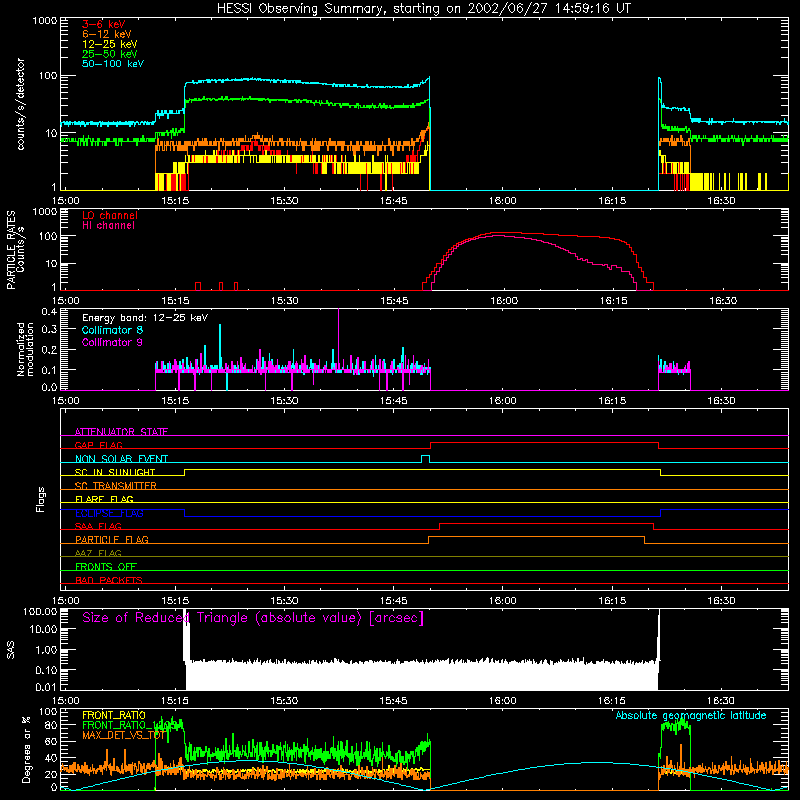Click the 'SAS' axis title
800x800 pixels.
pyautogui.click(x=11, y=650)
